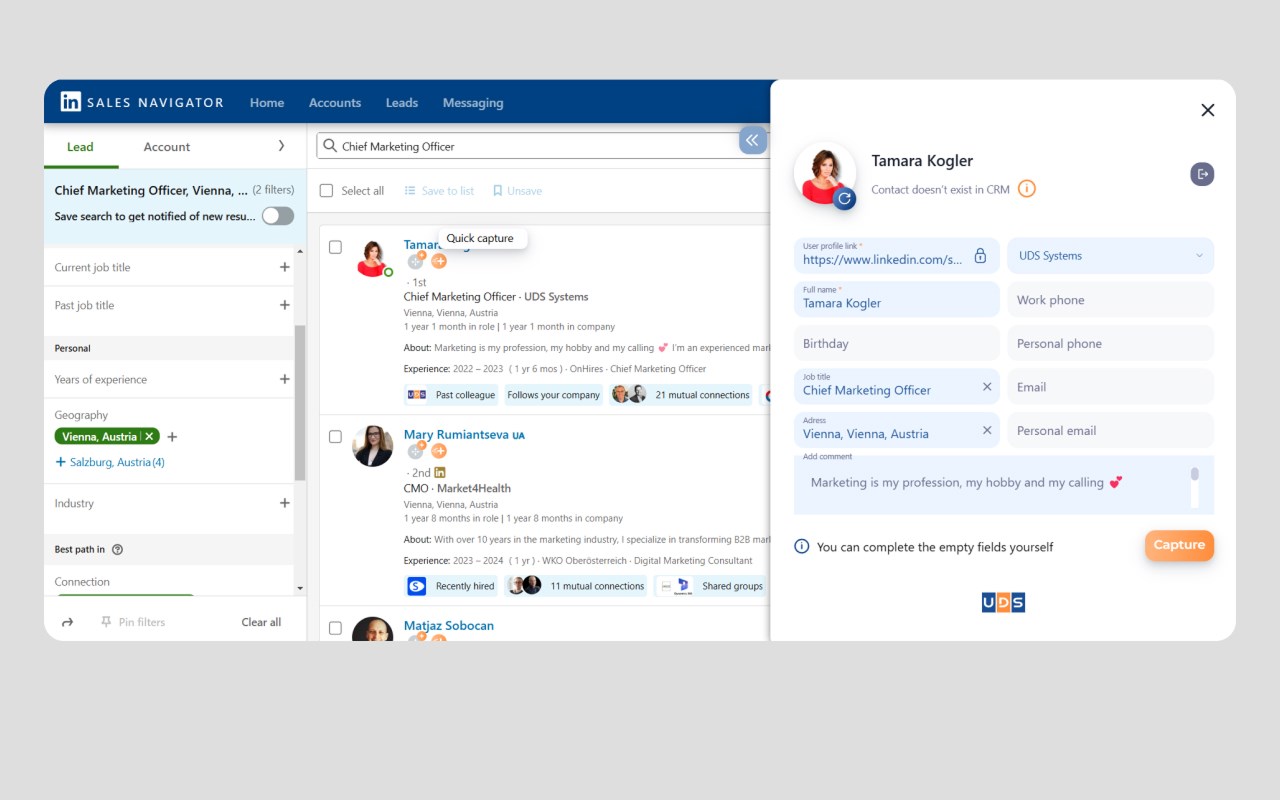Collapse the side panel with double-chevron button
The image size is (1280, 800).
tap(753, 140)
